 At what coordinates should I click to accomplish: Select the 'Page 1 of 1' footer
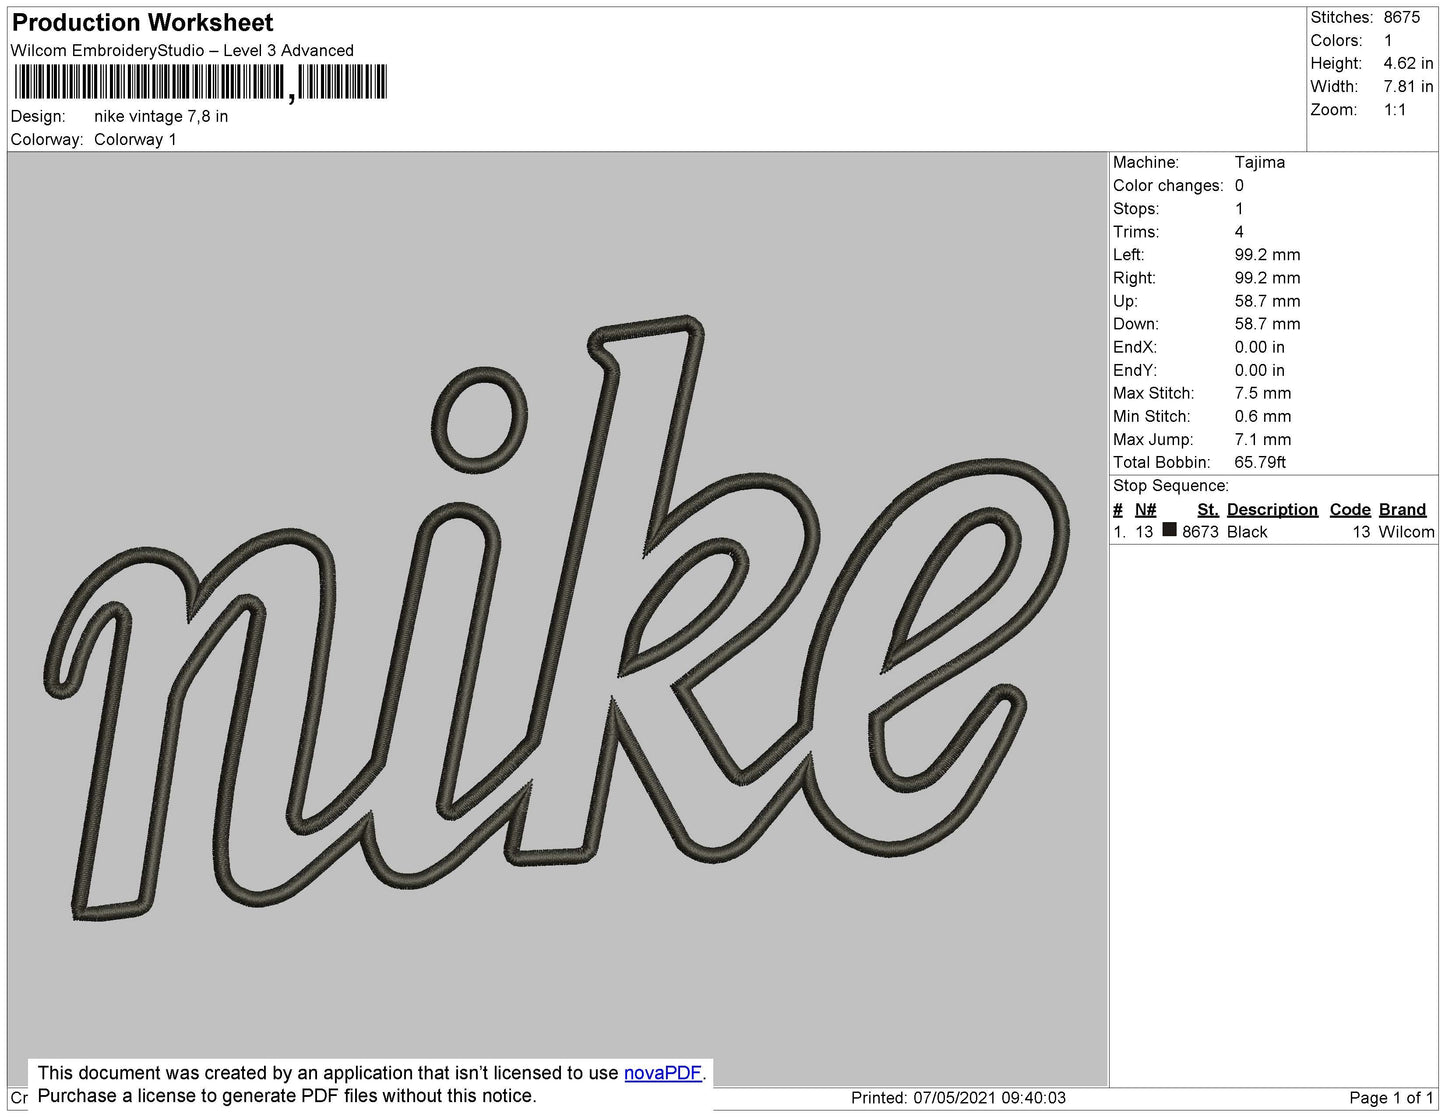pyautogui.click(x=1391, y=1097)
